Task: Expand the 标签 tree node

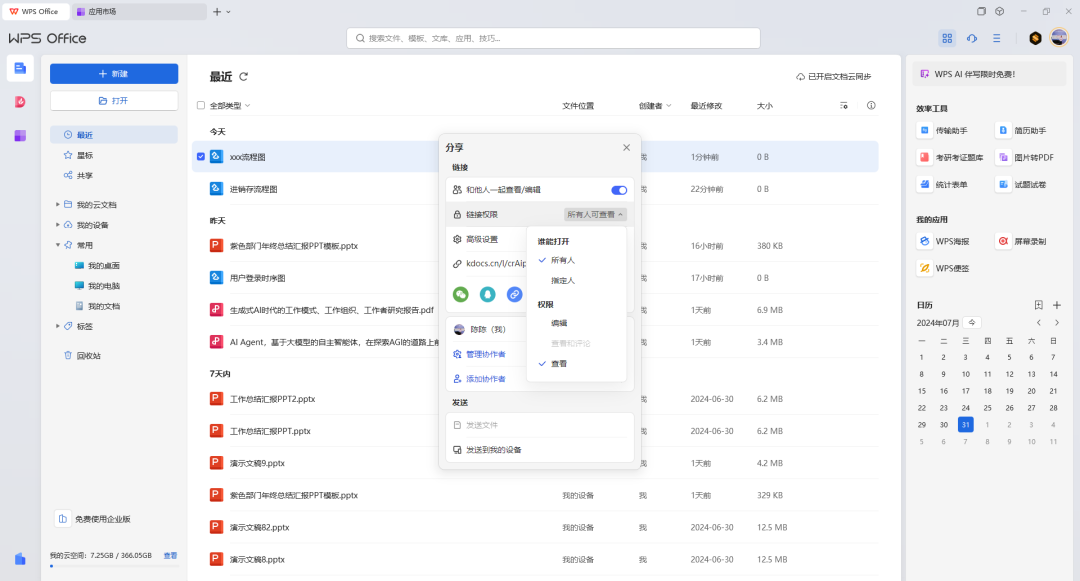Action: pos(58,326)
